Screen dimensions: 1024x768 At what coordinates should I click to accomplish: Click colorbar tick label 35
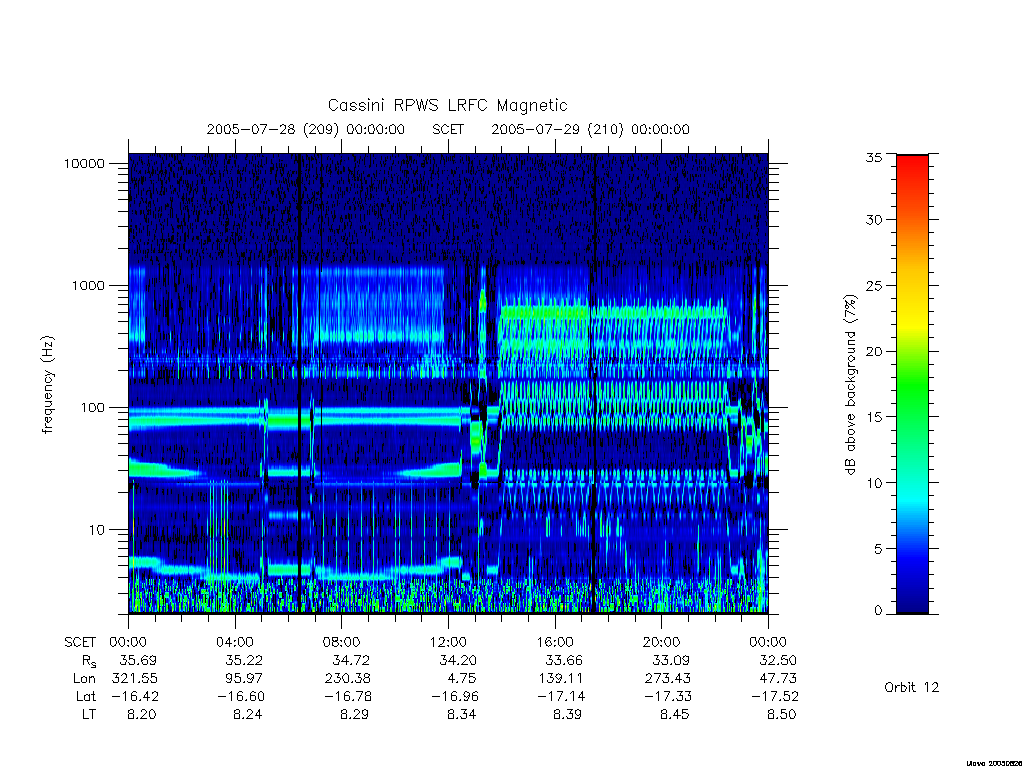tap(873, 157)
